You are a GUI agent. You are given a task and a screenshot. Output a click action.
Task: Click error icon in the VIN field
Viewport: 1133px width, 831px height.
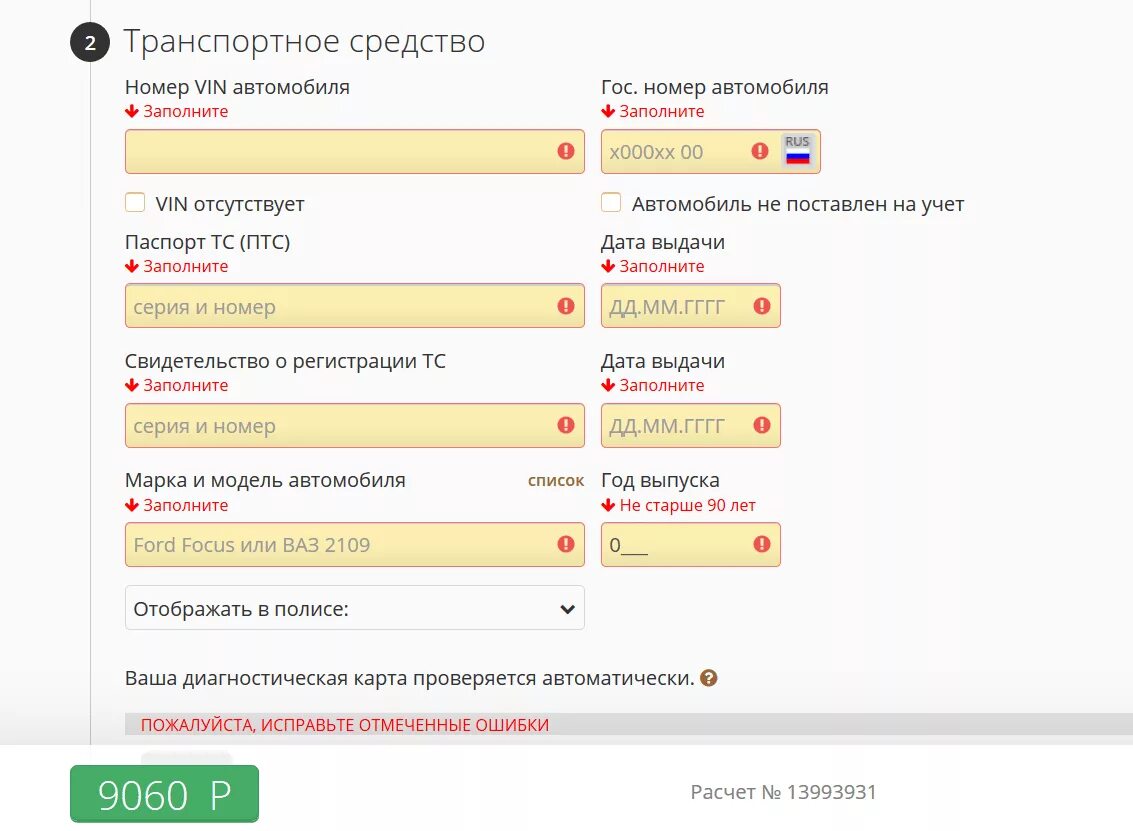point(566,151)
